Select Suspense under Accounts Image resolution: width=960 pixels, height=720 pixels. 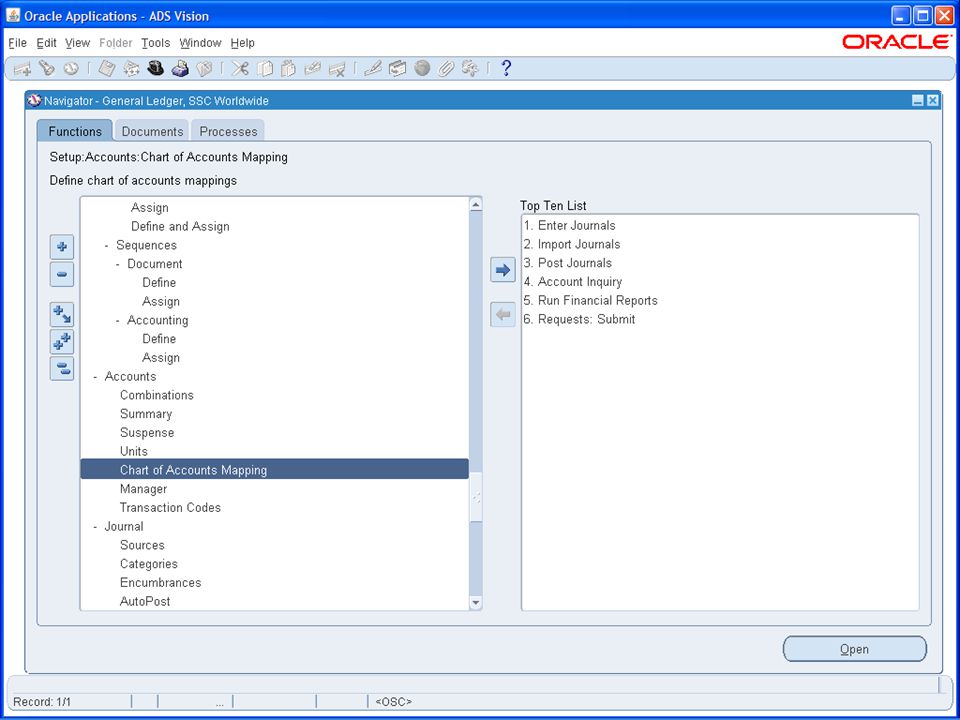(147, 432)
